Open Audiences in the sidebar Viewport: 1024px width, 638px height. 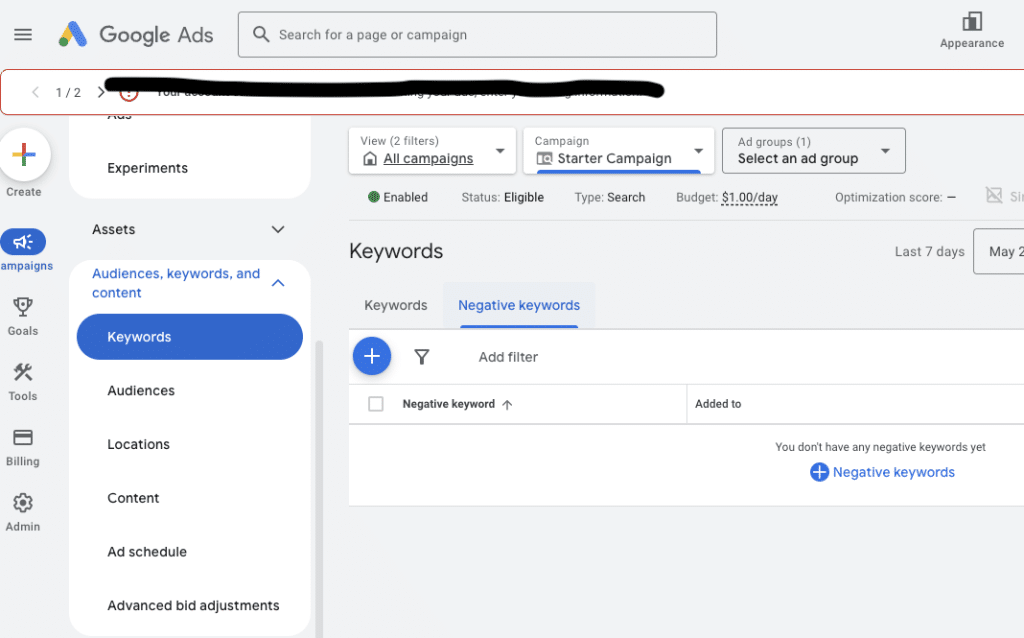point(141,391)
